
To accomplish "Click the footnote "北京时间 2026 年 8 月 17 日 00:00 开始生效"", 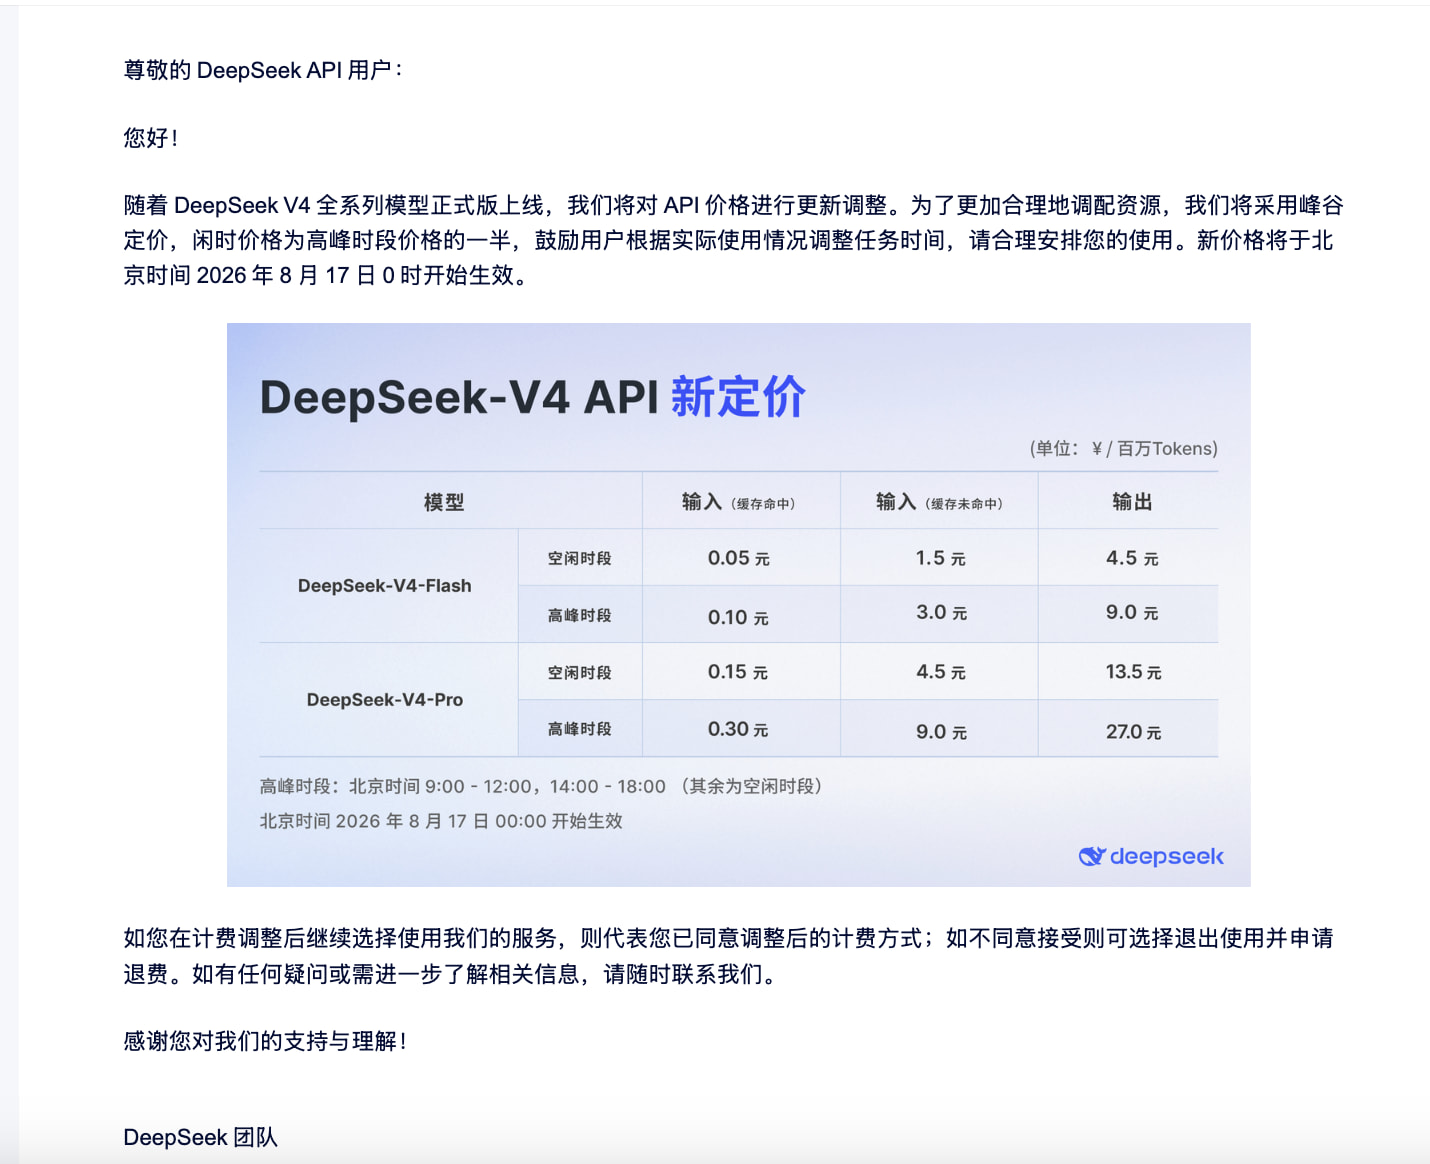I will click(441, 821).
